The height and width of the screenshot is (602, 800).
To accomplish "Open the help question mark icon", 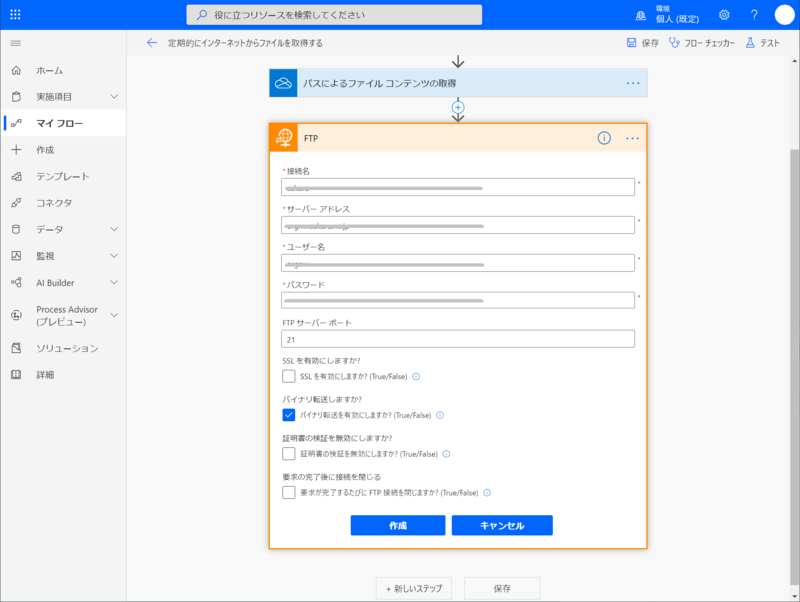I will pyautogui.click(x=754, y=15).
